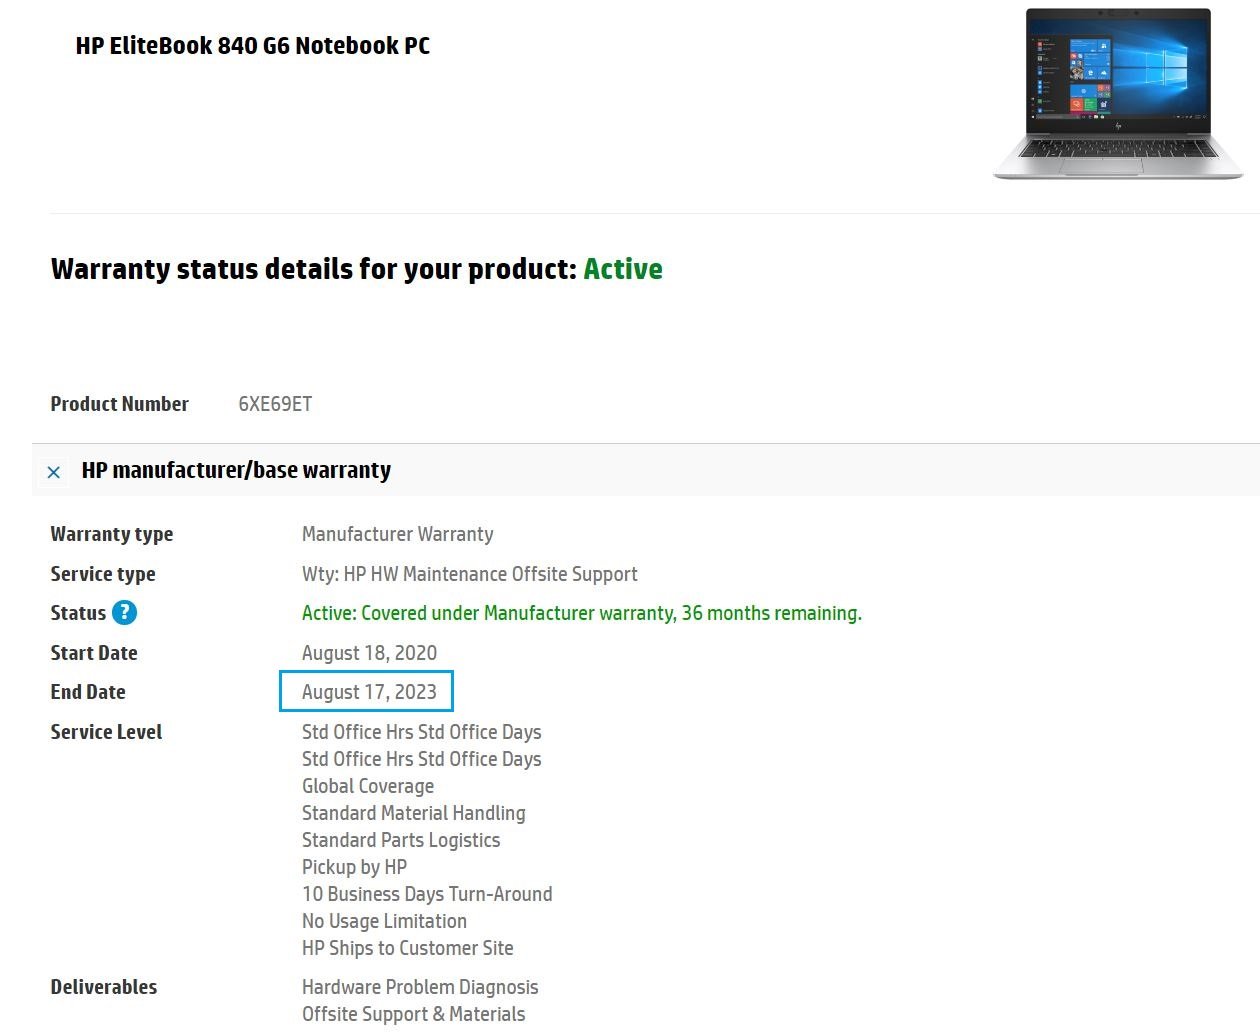
Task: Click the start date August 18, 2020
Action: point(370,653)
